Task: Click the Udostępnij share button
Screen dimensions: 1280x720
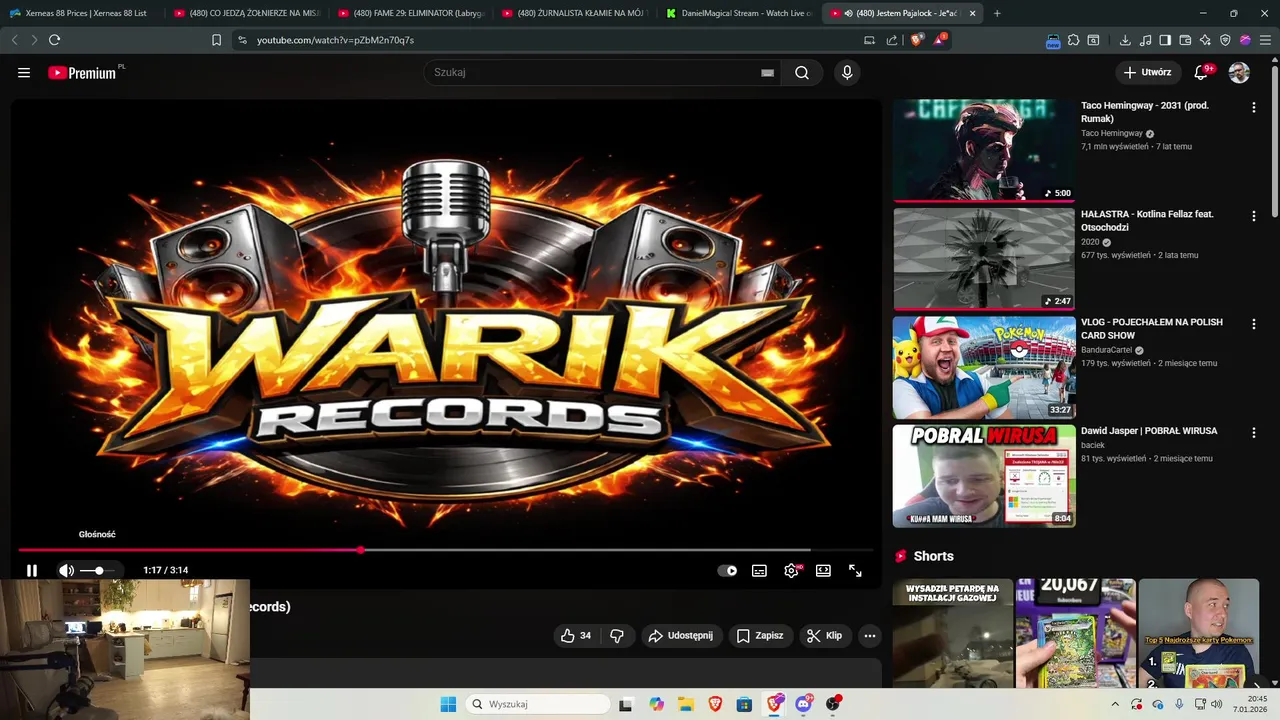Action: pyautogui.click(x=680, y=635)
